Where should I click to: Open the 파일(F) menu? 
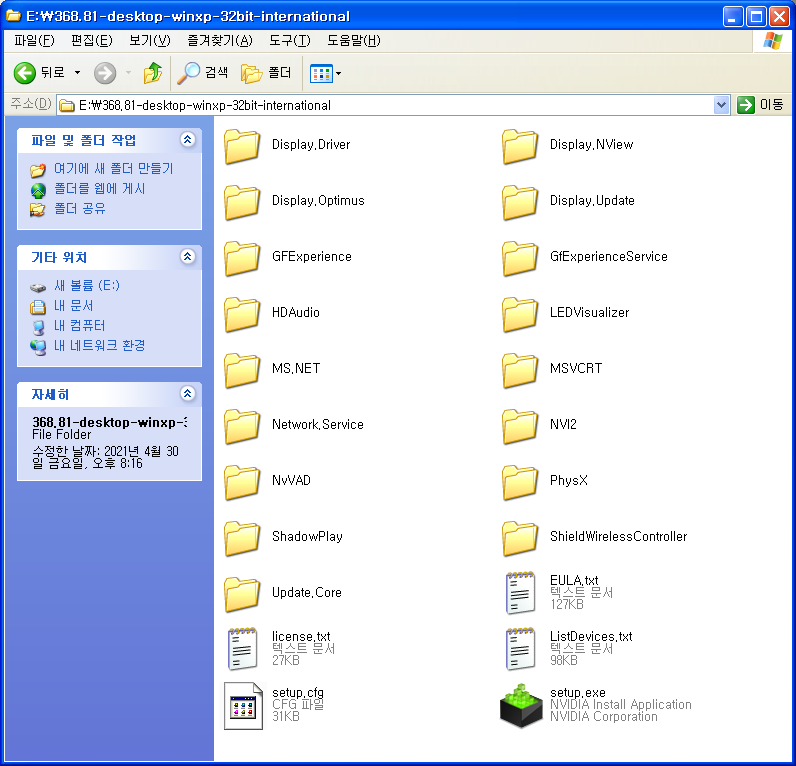[x=34, y=41]
